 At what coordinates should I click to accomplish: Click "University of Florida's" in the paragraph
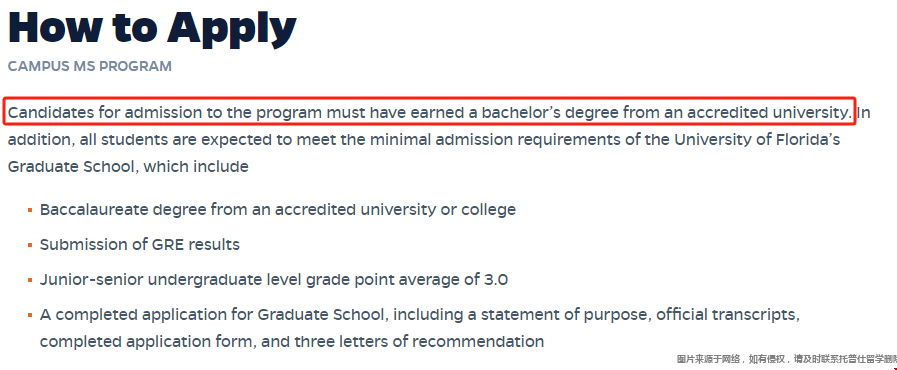tap(757, 140)
